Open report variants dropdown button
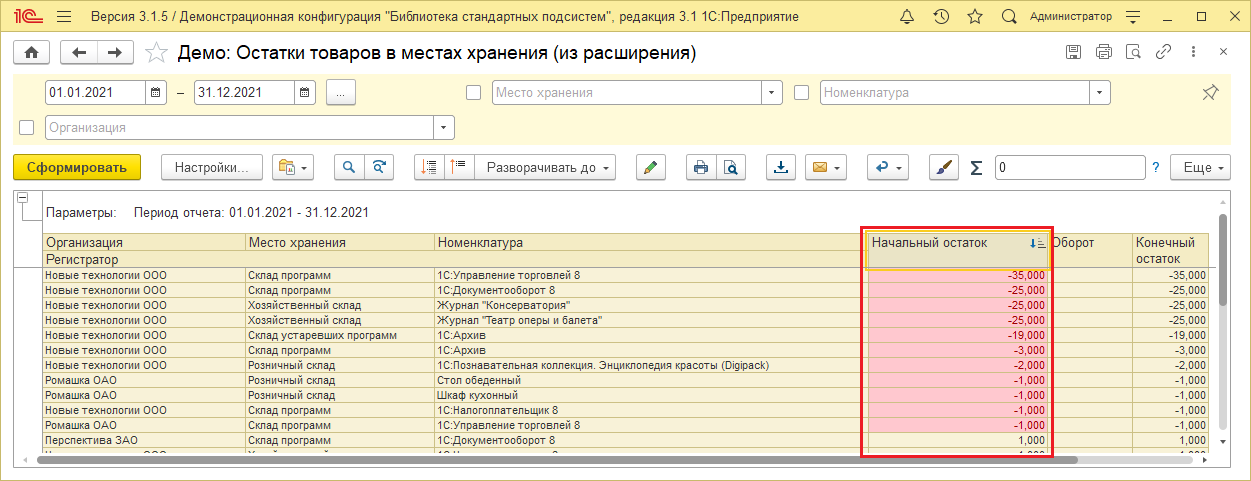Screen dimensions: 1251x481 293,167
